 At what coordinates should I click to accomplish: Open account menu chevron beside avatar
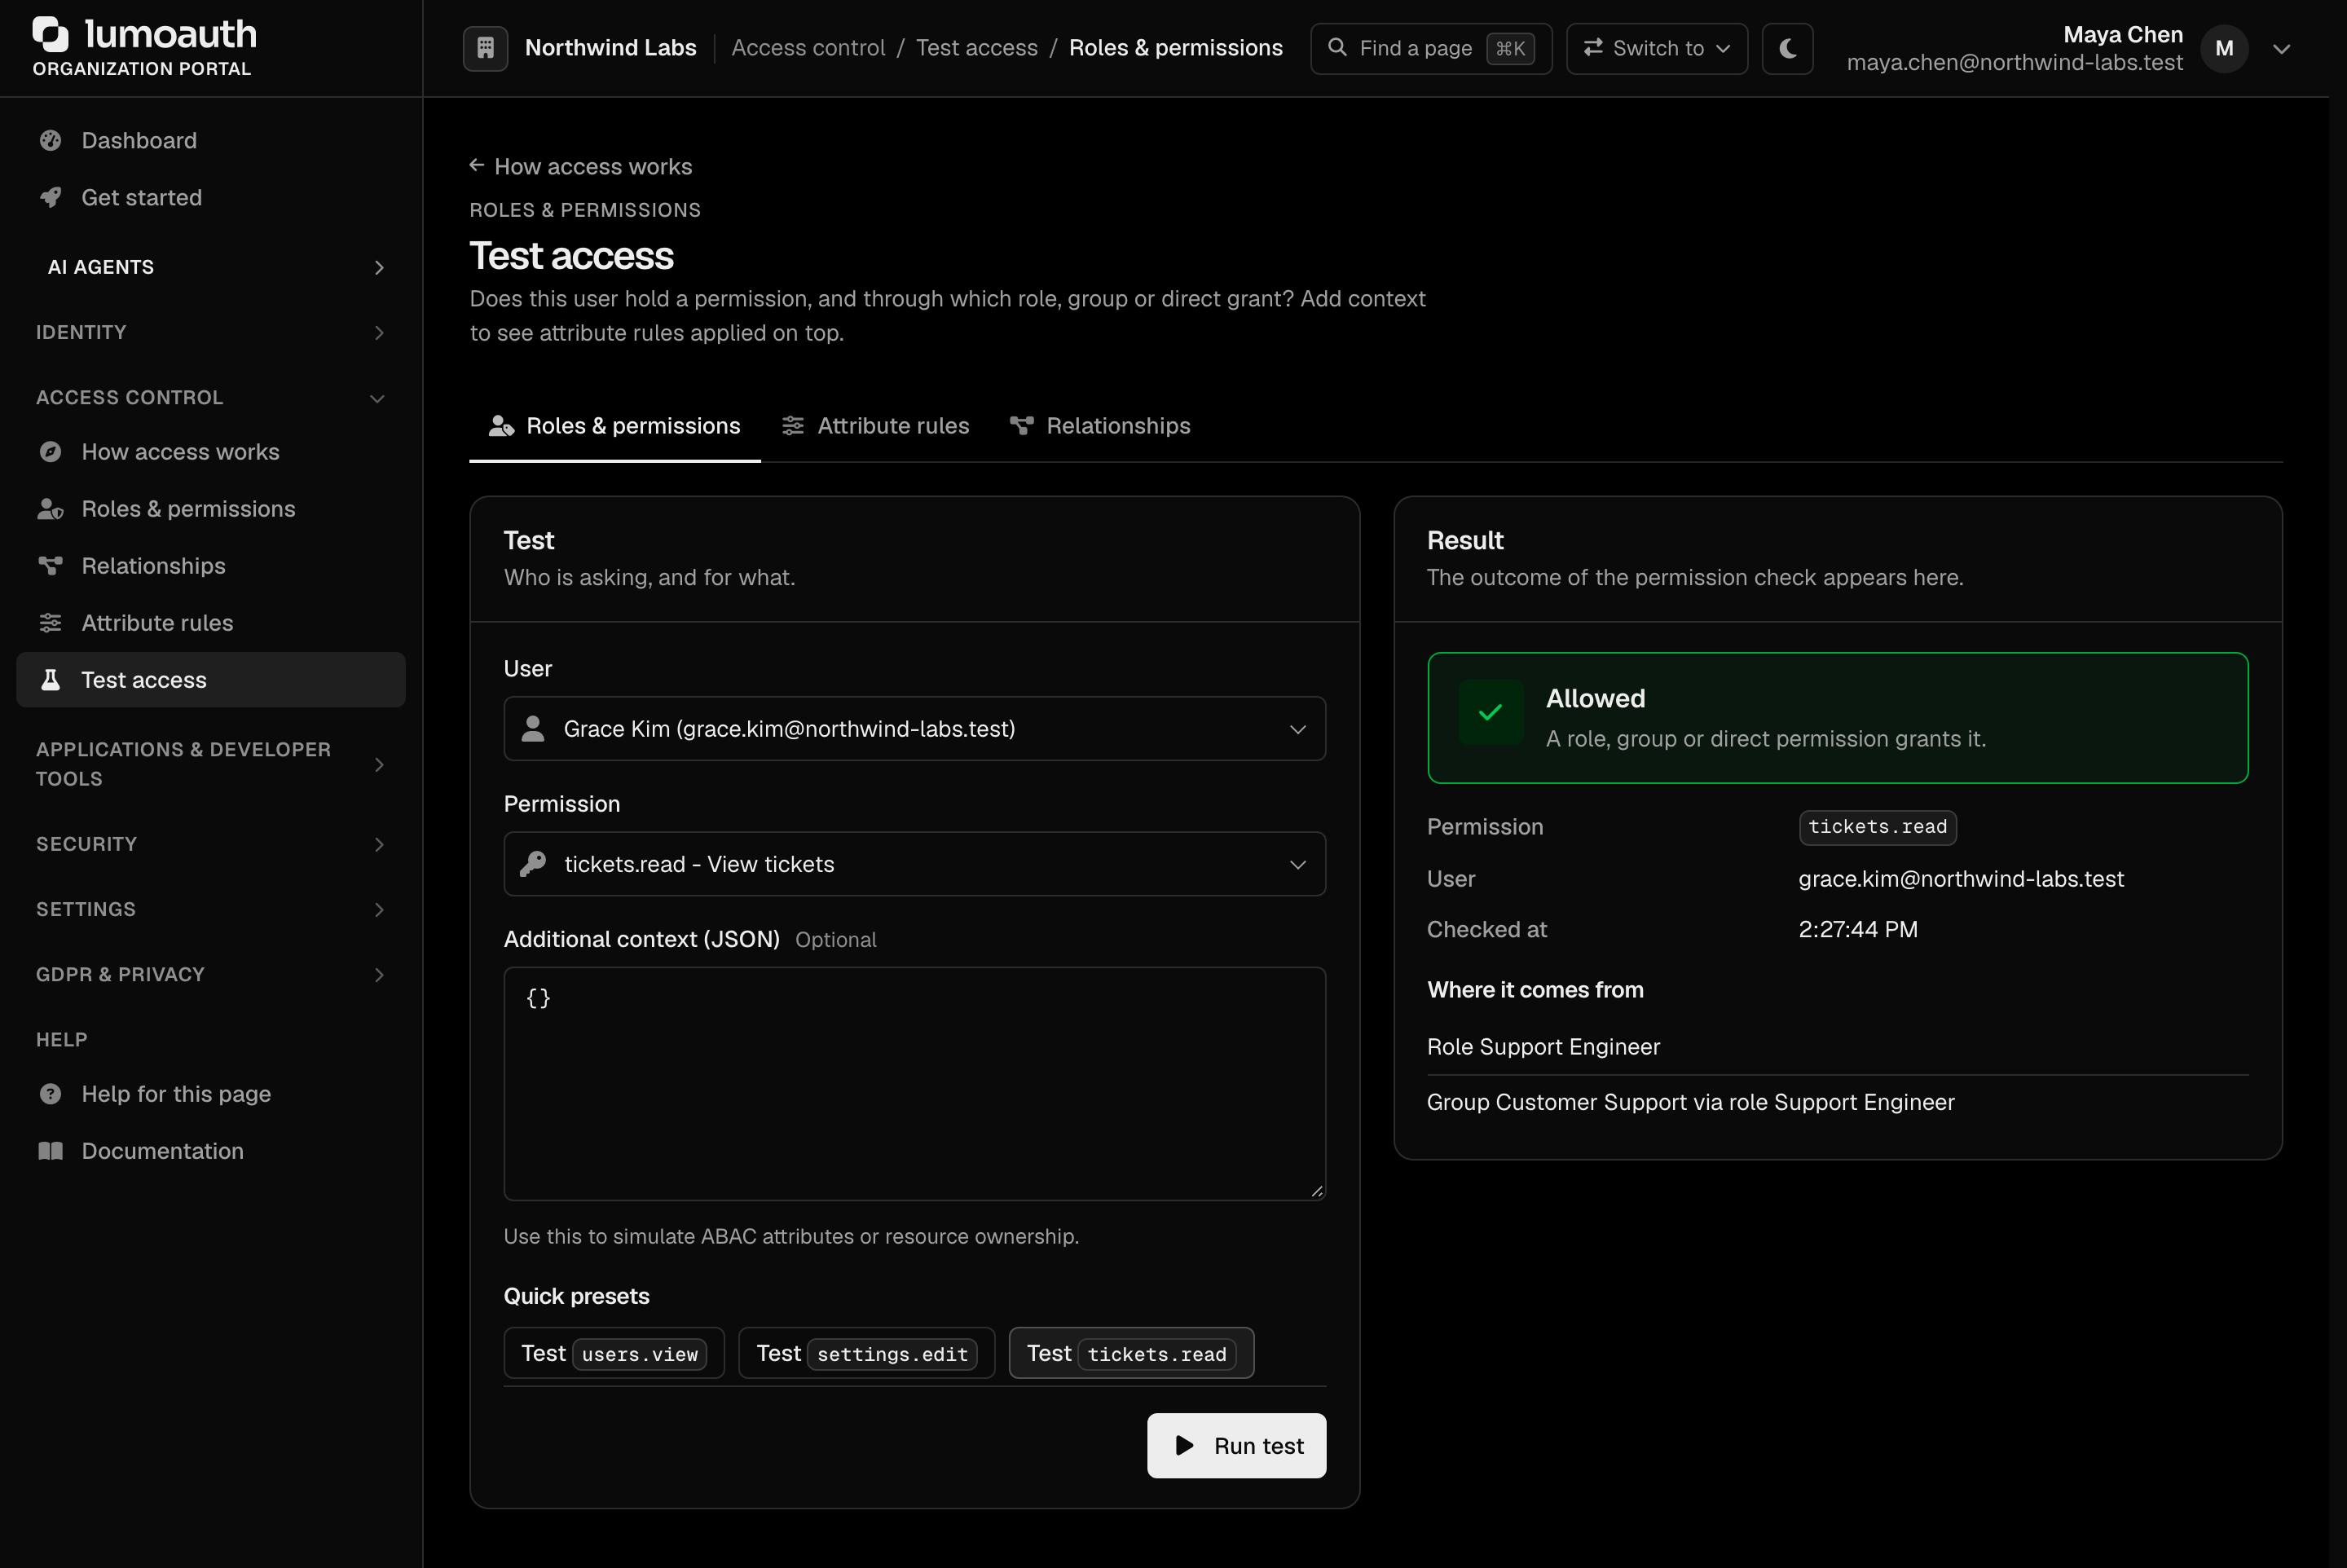click(2281, 49)
